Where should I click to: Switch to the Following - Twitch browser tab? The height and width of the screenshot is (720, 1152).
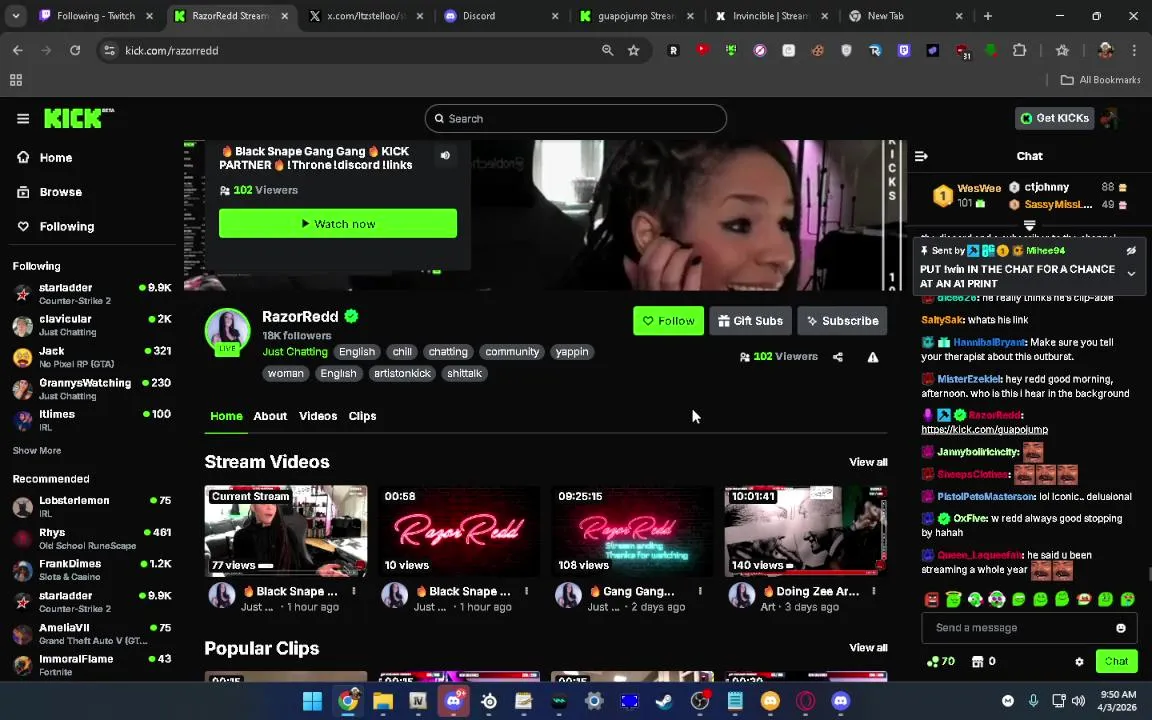(96, 15)
